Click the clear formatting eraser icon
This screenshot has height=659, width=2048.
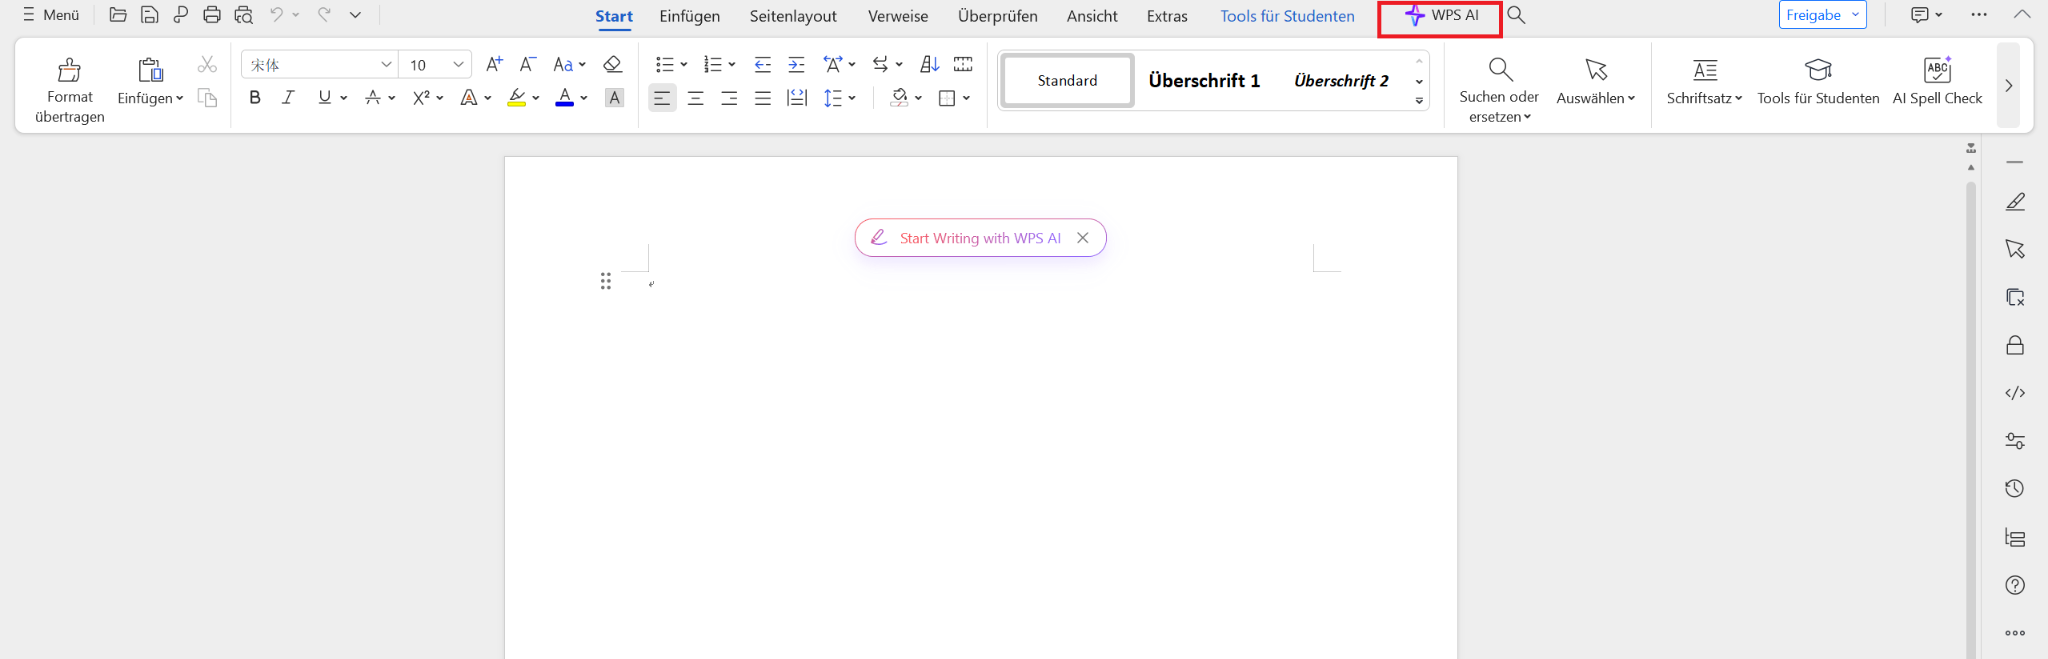pyautogui.click(x=612, y=65)
